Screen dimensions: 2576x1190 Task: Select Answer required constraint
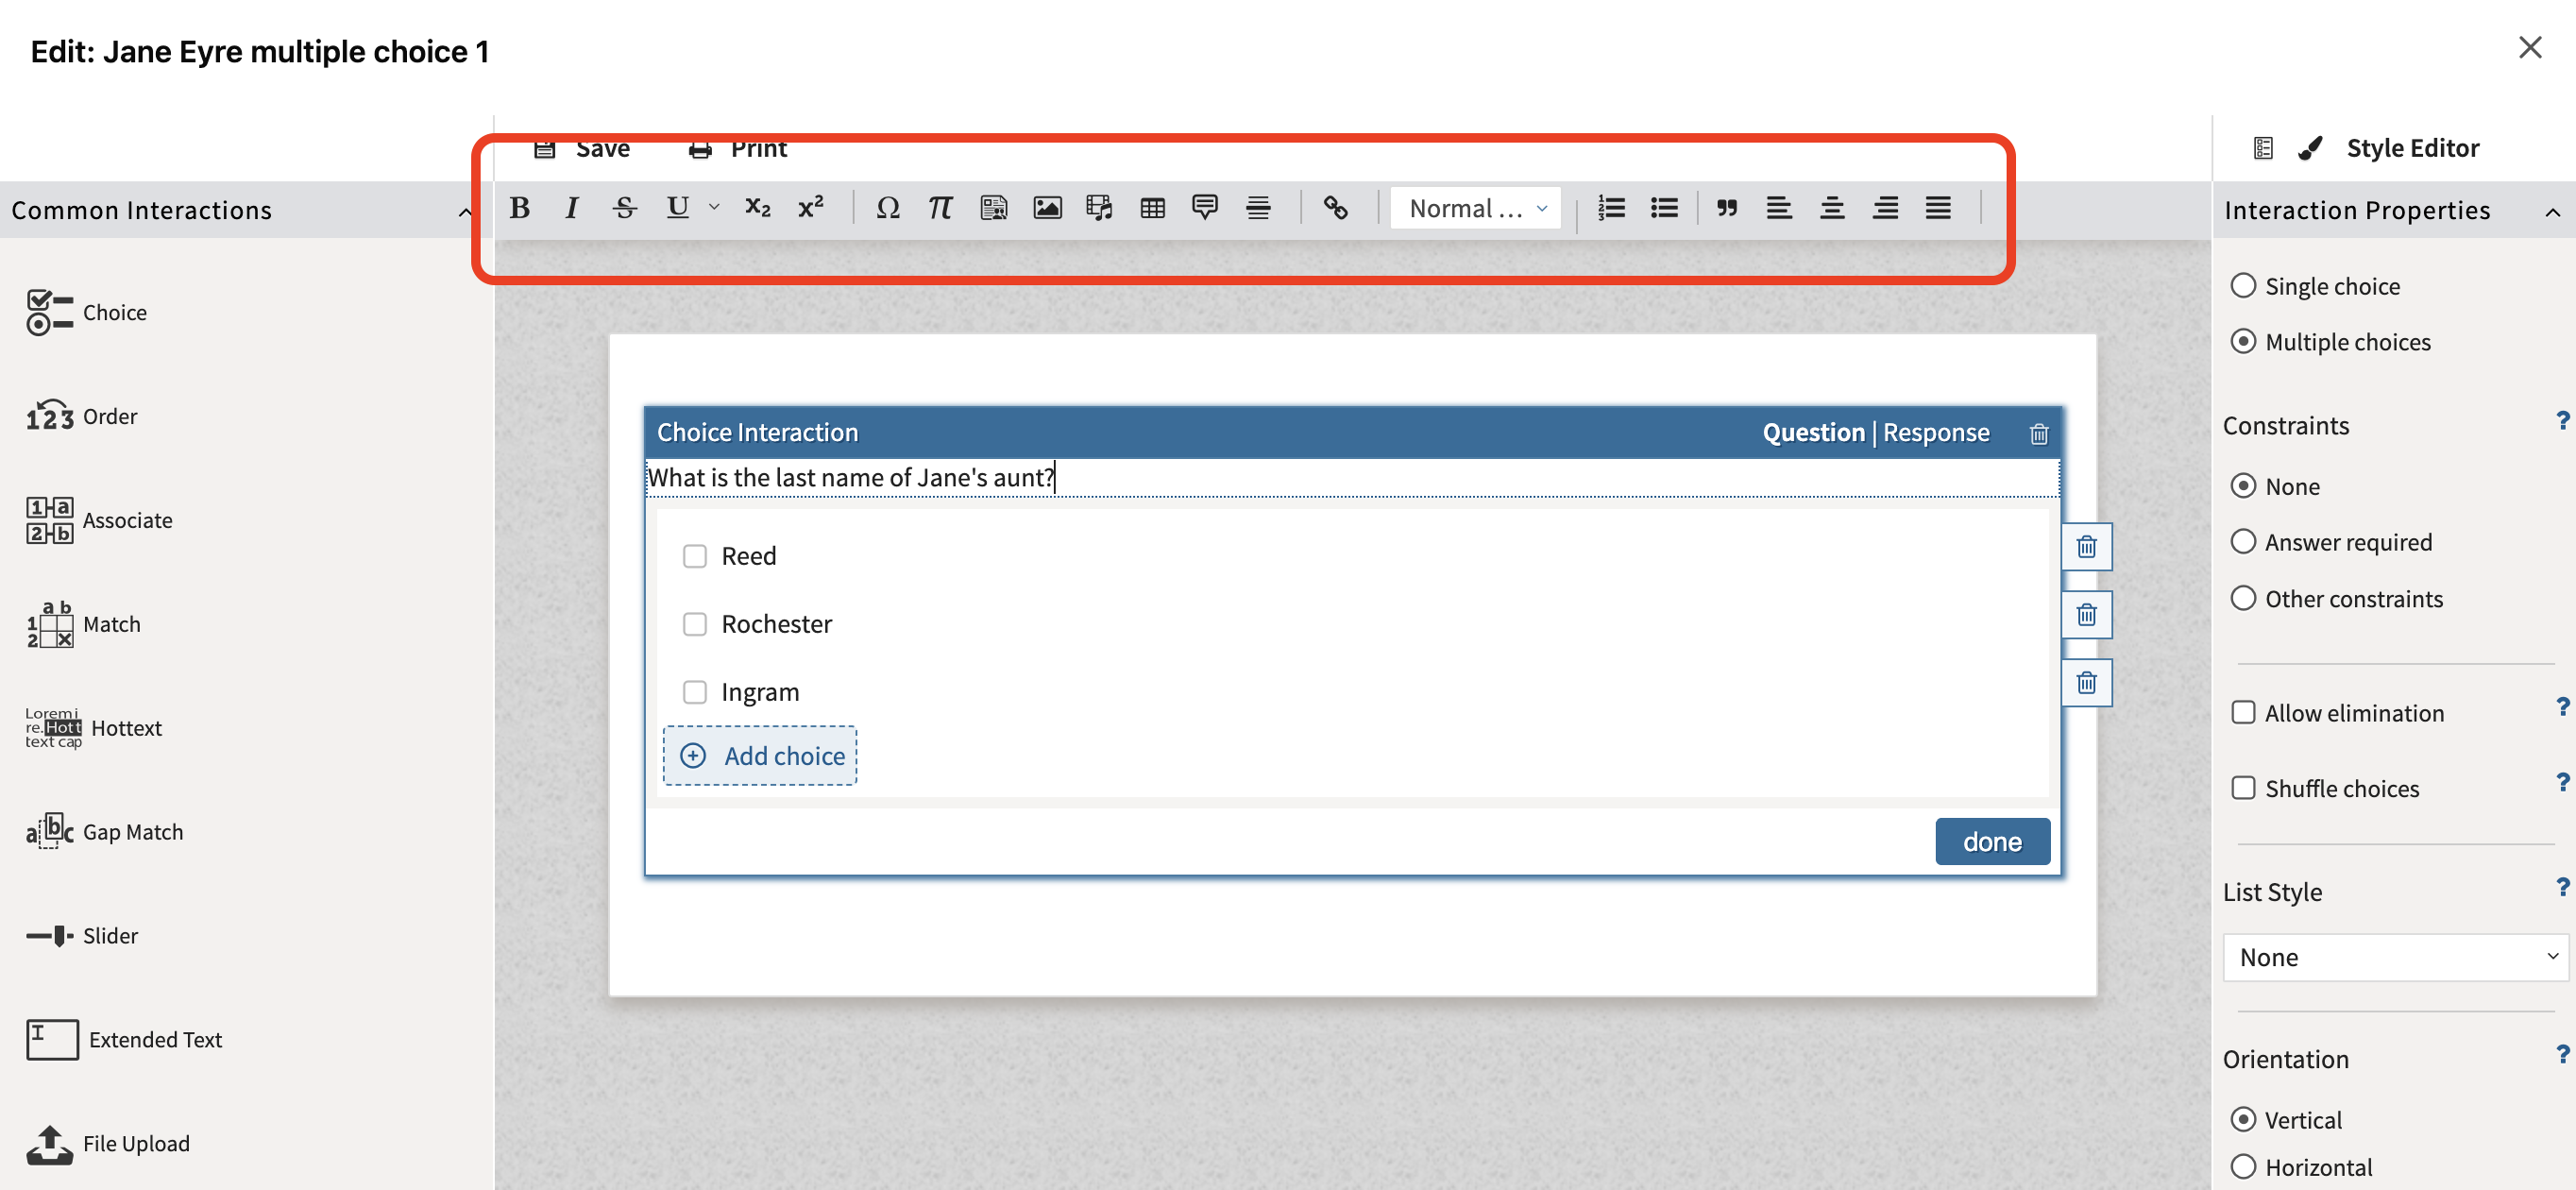click(x=2243, y=542)
